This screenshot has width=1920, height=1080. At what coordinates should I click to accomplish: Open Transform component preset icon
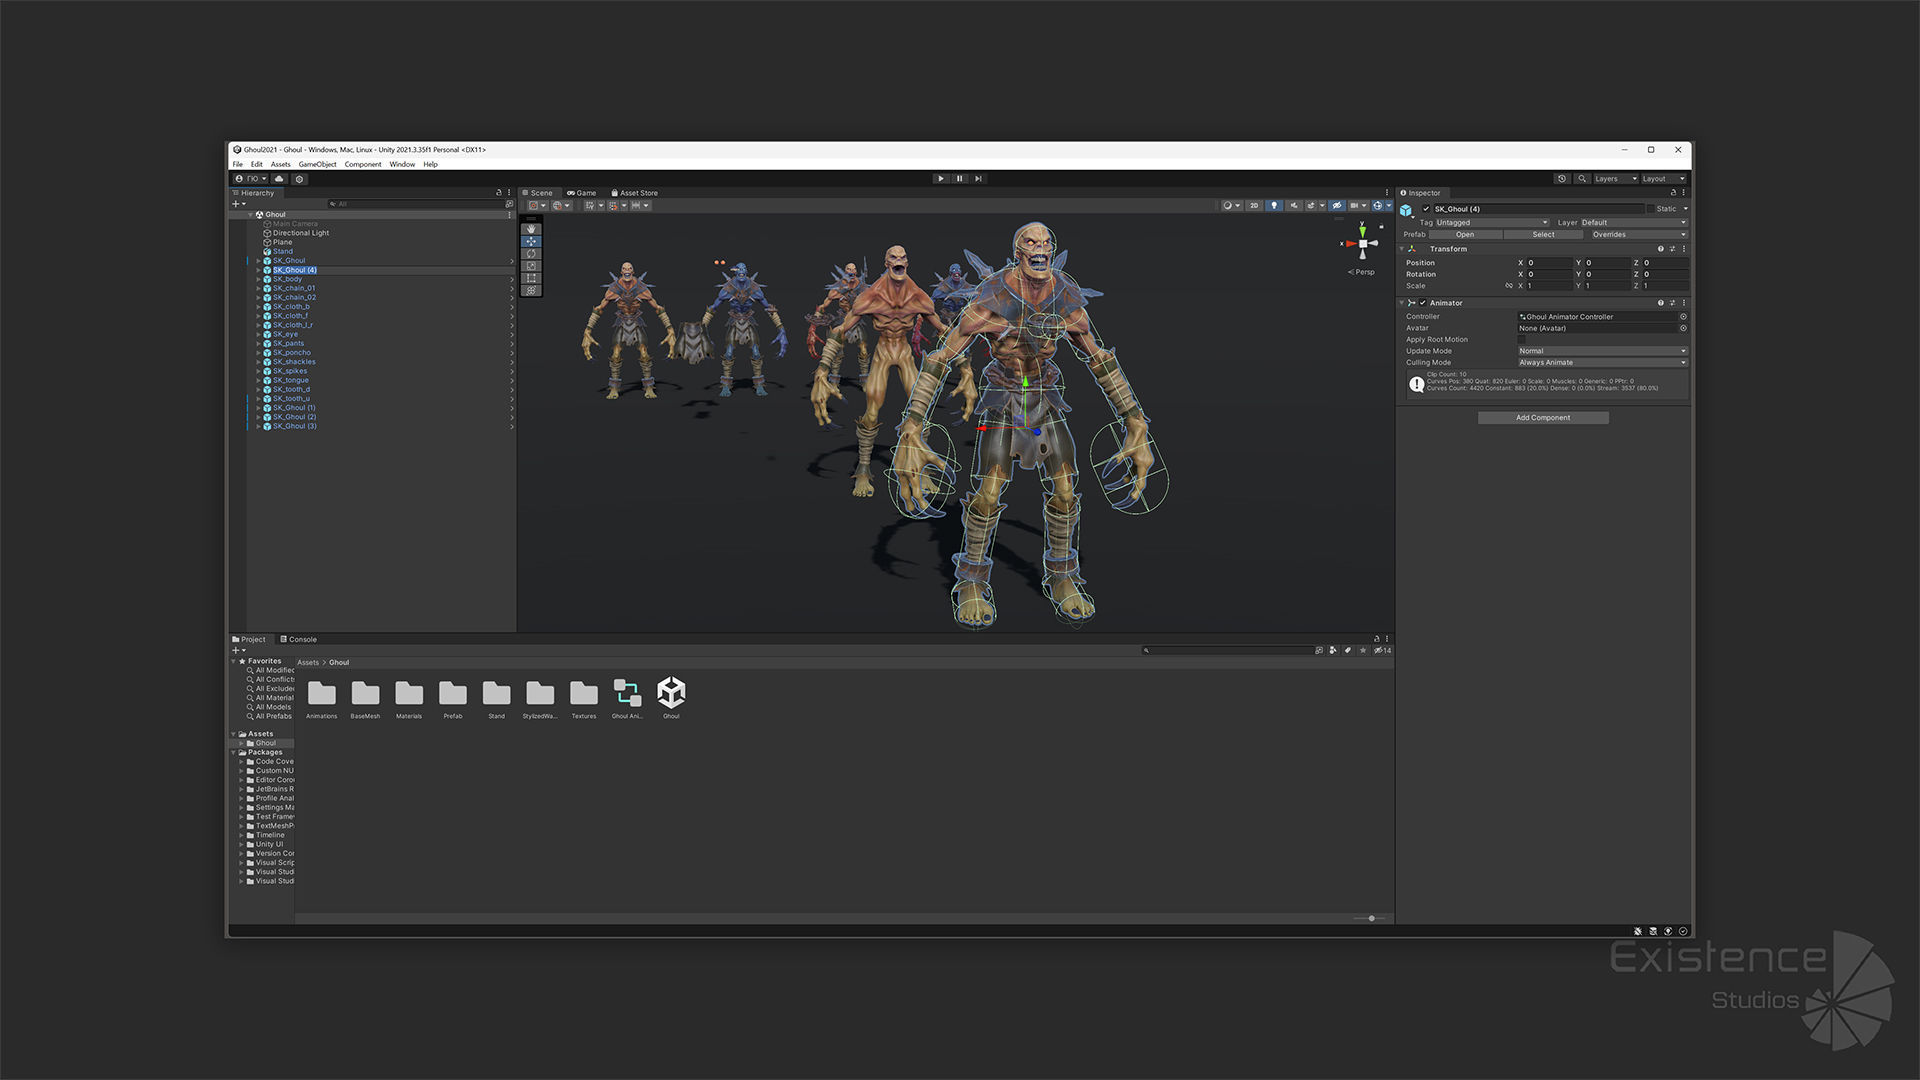(x=1672, y=249)
